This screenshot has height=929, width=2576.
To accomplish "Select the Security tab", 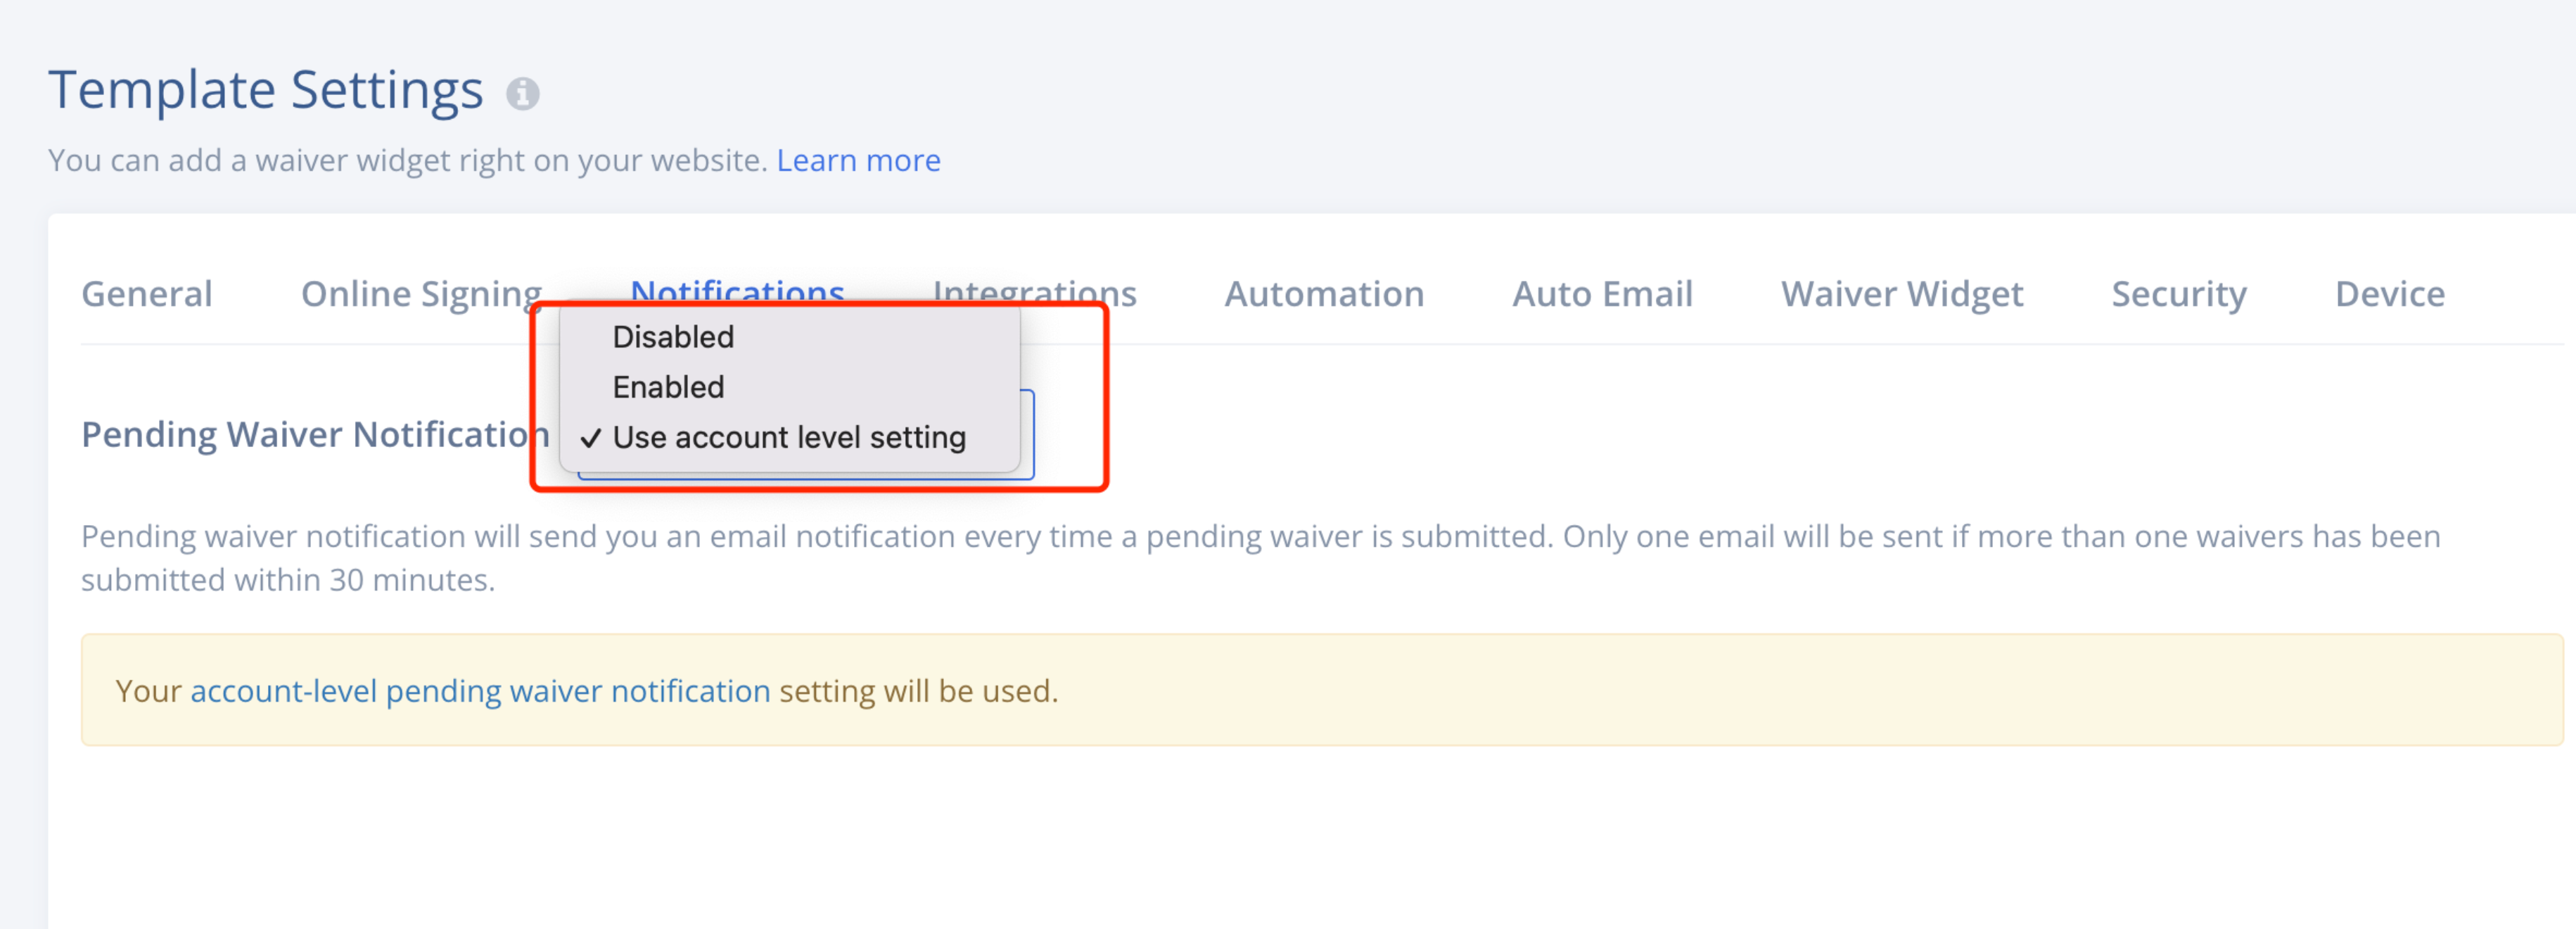I will [x=2178, y=293].
